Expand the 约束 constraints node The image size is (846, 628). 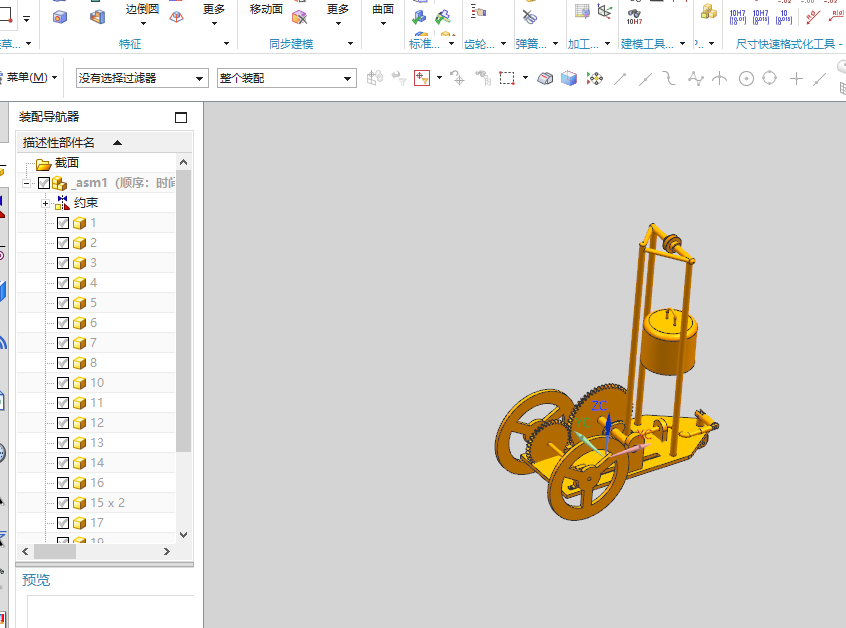click(x=45, y=203)
